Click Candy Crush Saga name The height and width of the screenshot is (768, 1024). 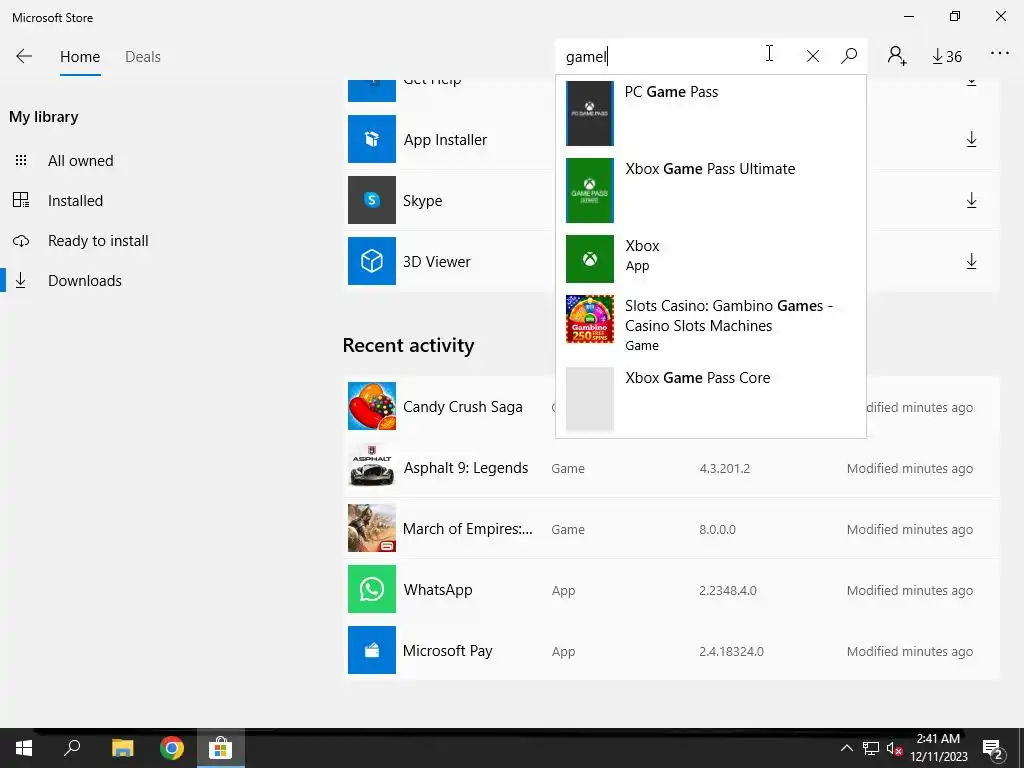point(462,407)
